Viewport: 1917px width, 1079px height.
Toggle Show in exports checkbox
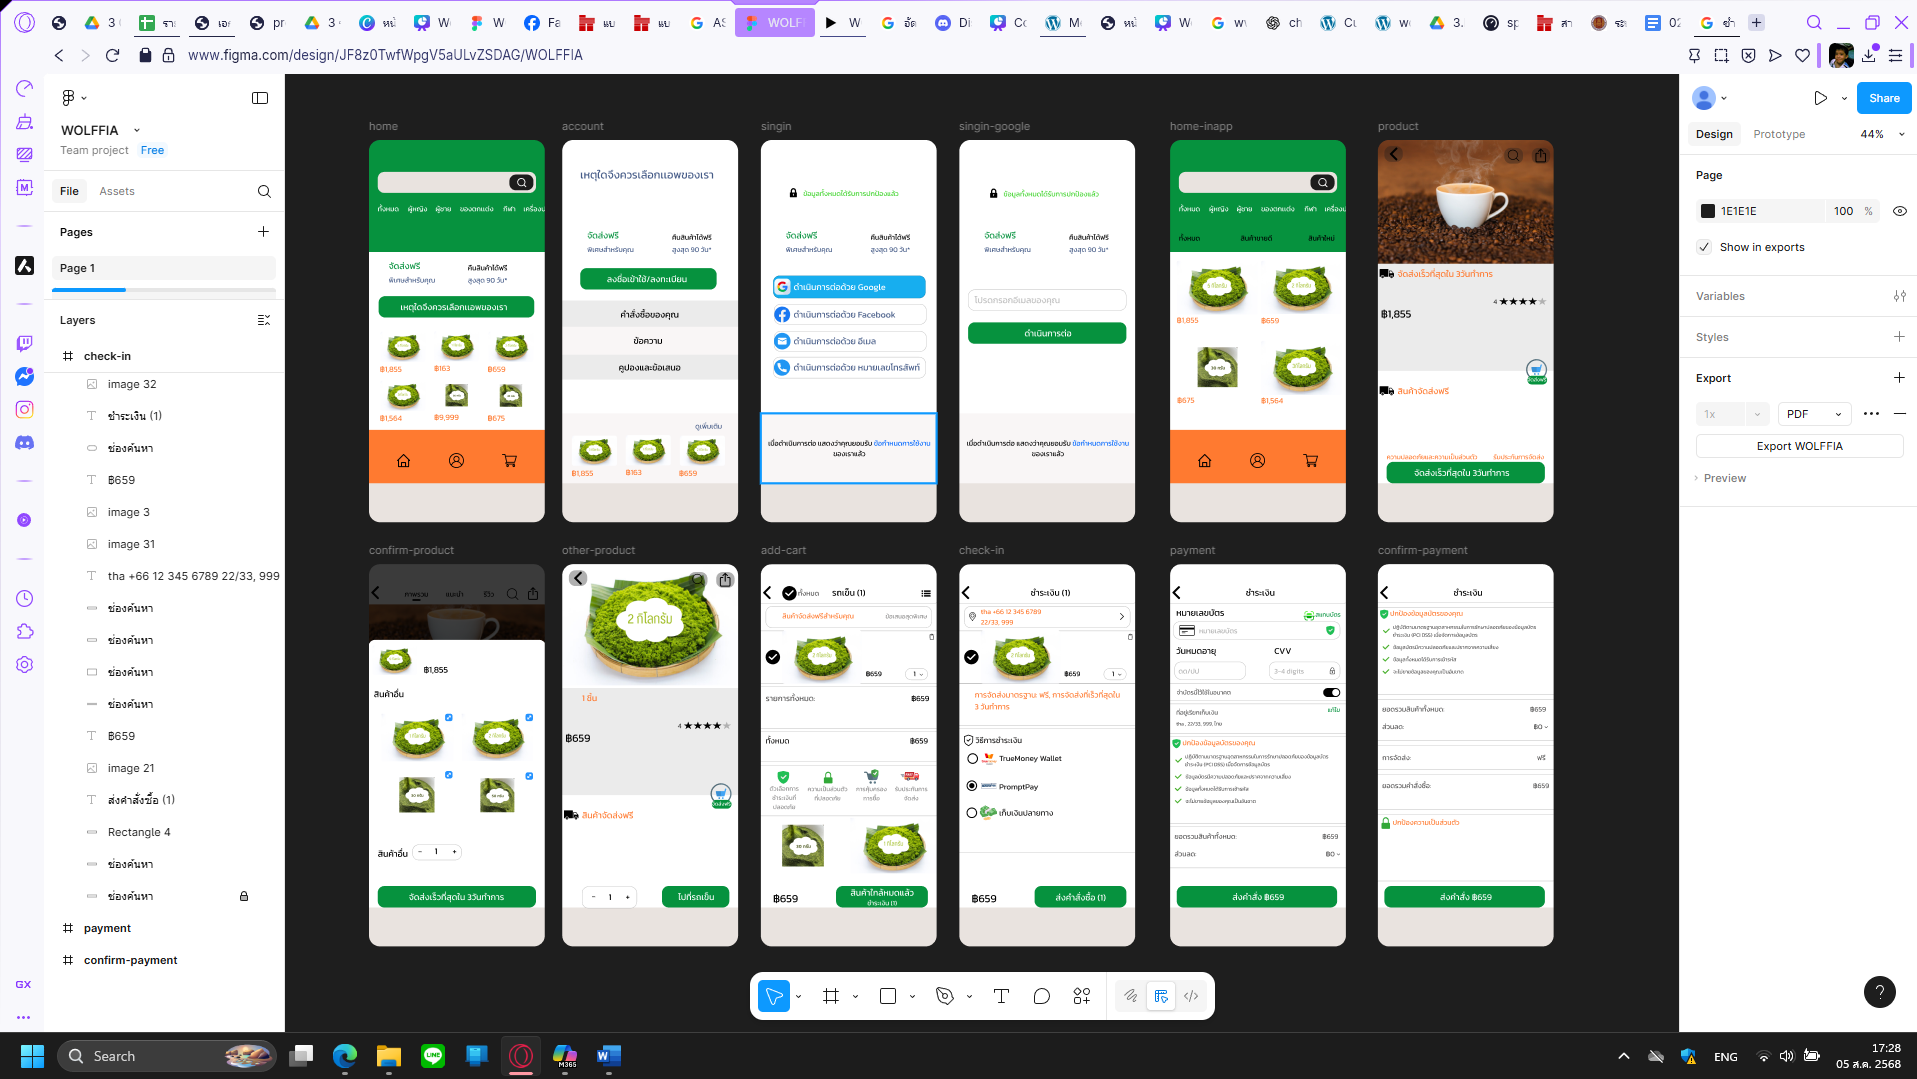[x=1705, y=247]
